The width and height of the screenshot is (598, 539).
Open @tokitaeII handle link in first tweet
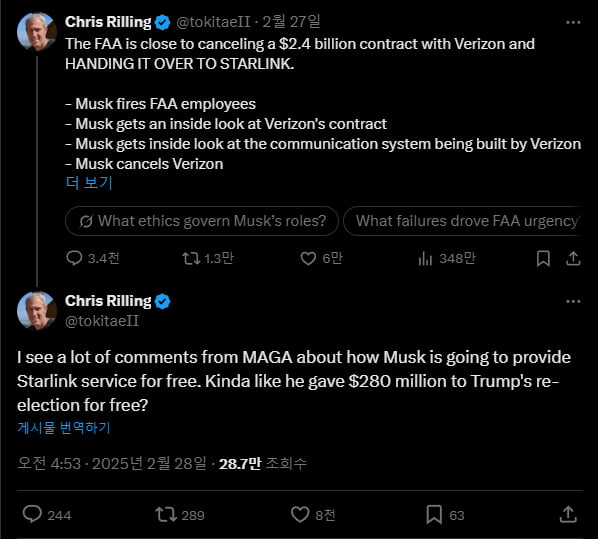pos(213,22)
